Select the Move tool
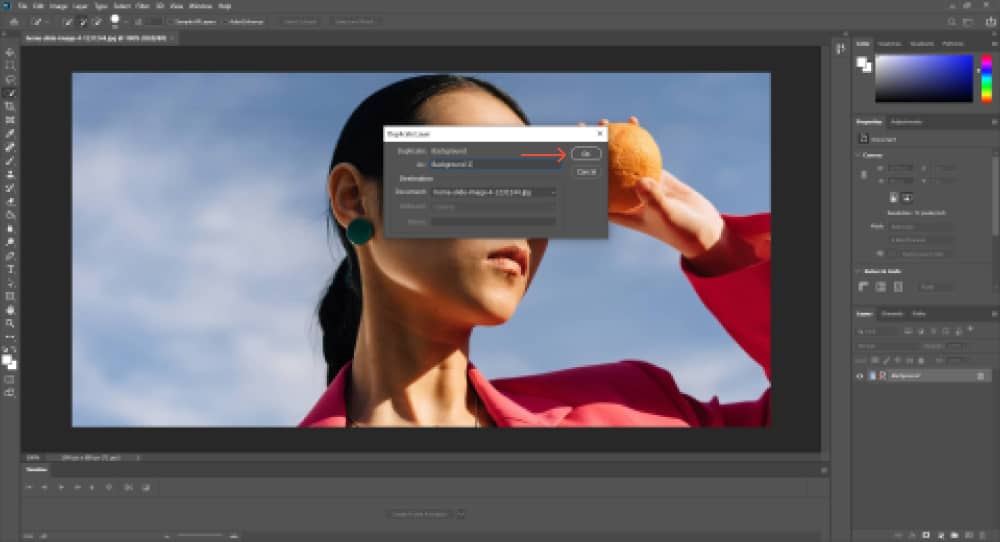This screenshot has width=1000, height=542. pos(10,52)
